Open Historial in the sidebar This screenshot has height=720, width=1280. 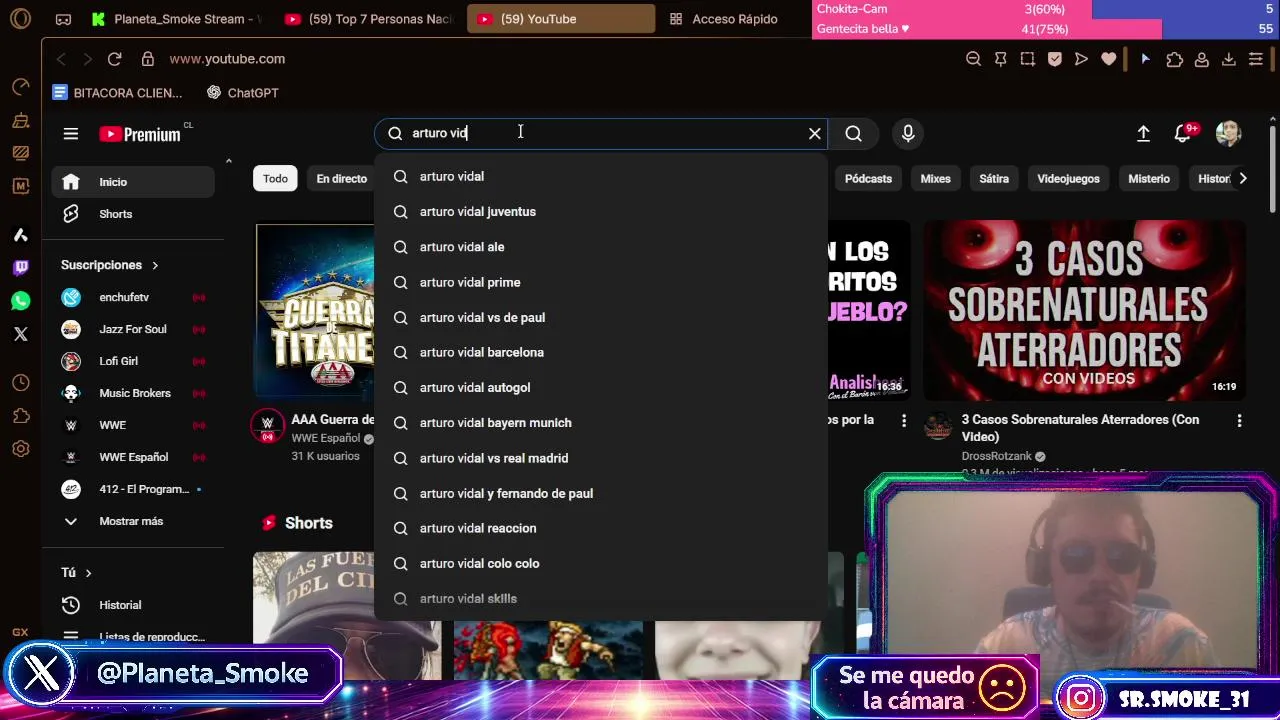click(133, 605)
